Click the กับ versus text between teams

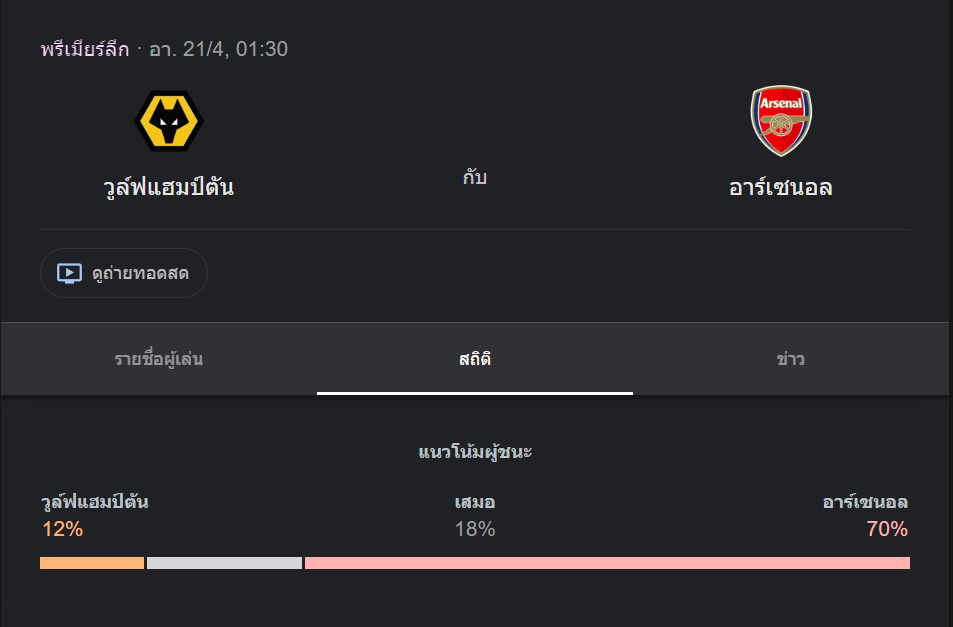[475, 178]
